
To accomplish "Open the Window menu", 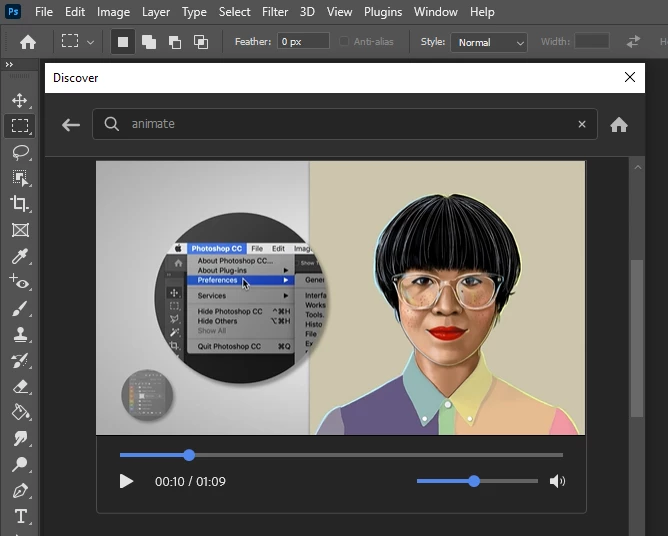I will [435, 12].
